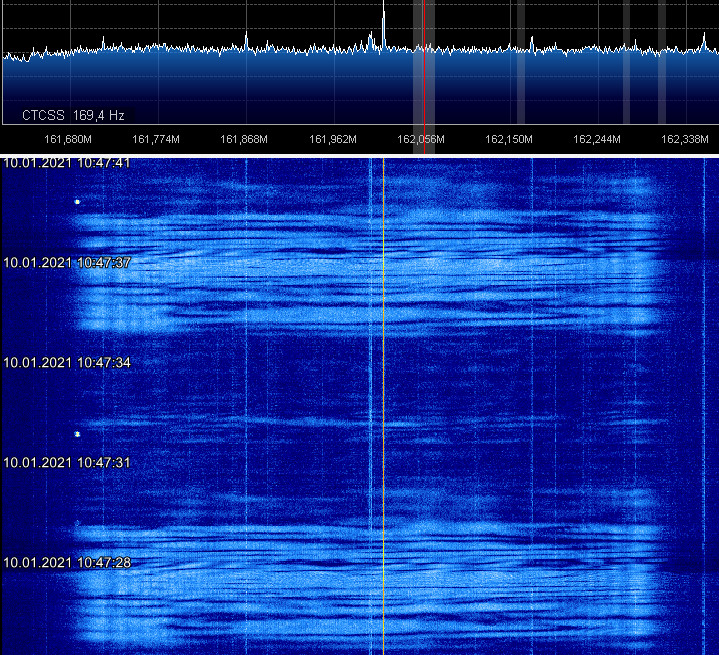Click the 162,244M frequency label
Viewport: 719px width, 655px height.
(597, 139)
